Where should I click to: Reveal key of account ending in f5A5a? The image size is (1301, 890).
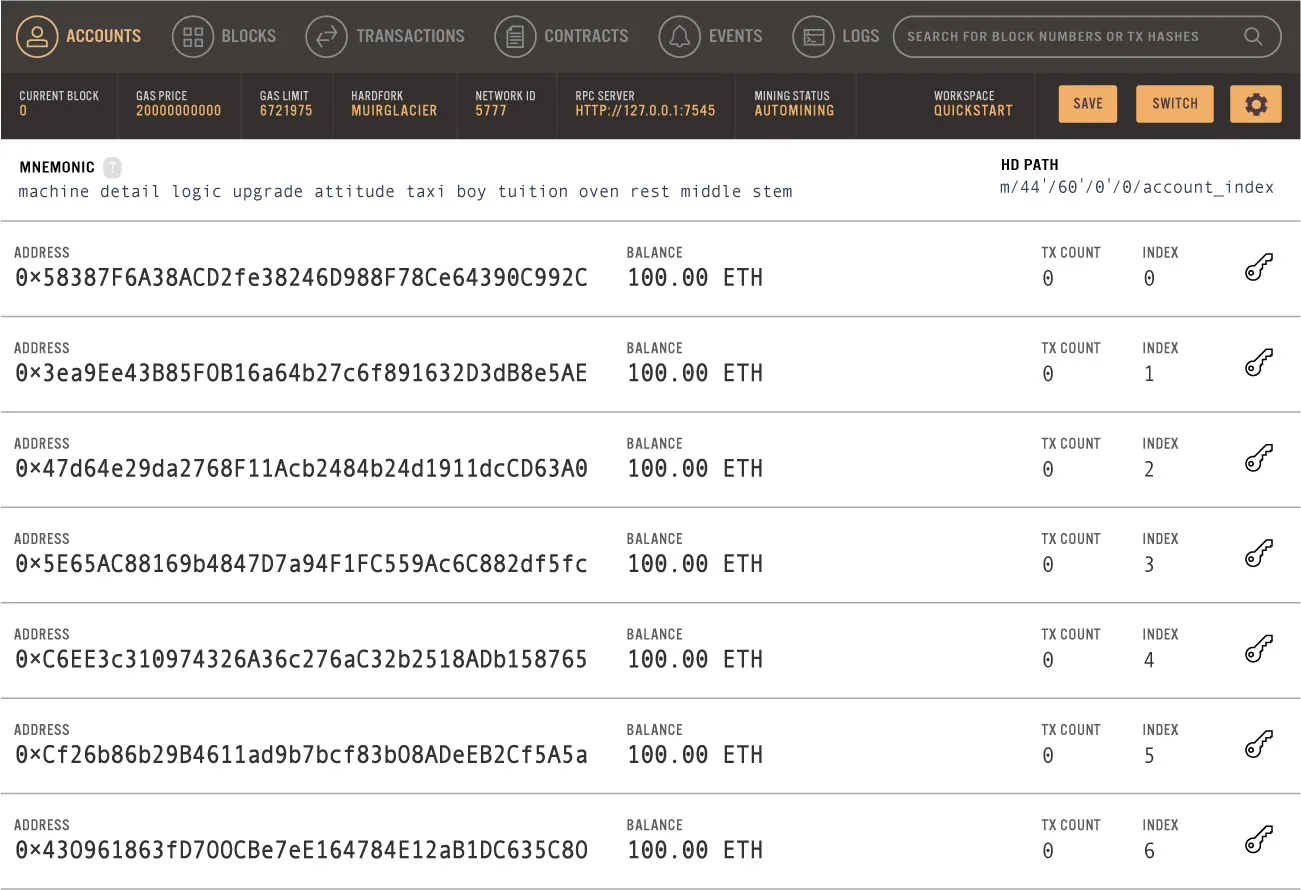coord(1257,744)
